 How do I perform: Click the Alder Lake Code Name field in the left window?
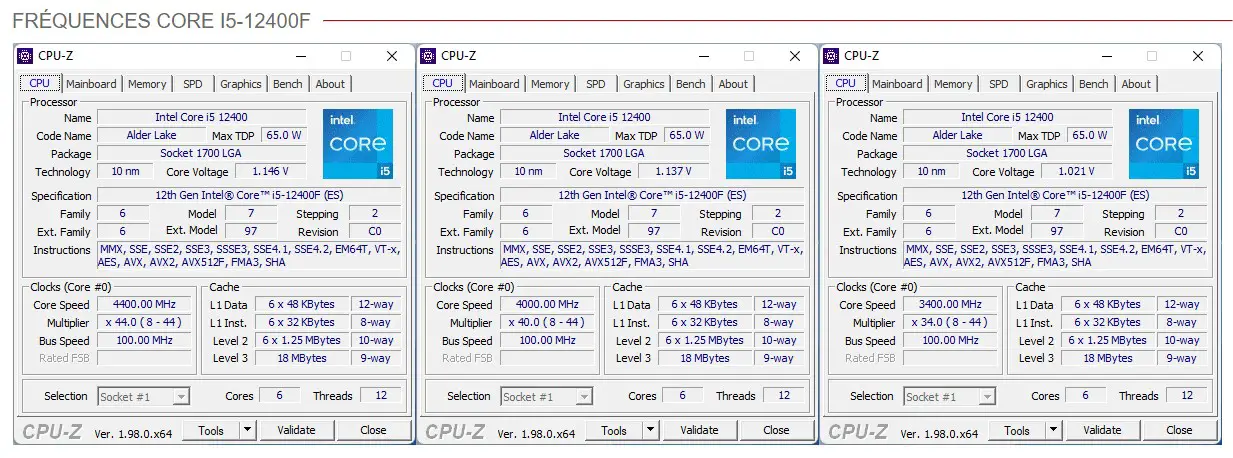151,135
